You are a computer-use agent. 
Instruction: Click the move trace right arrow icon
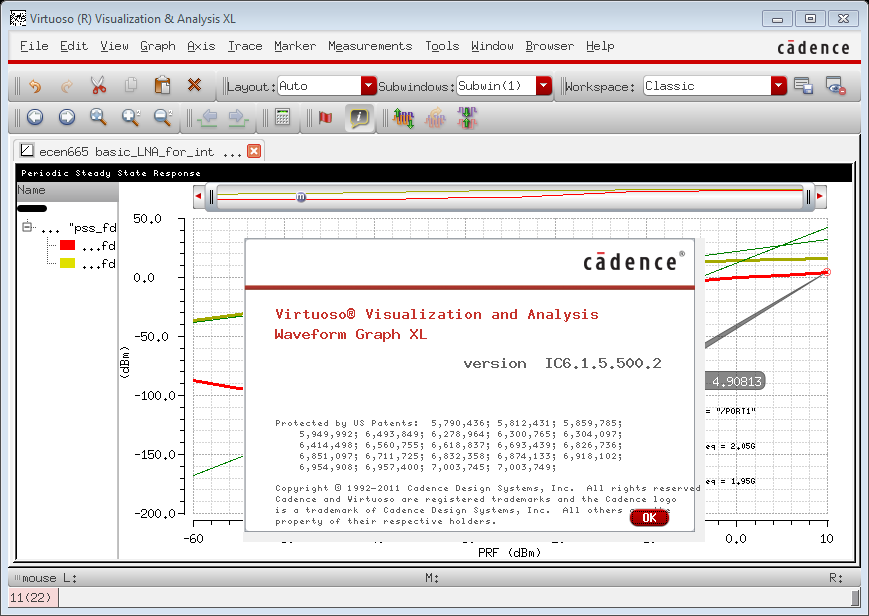pyautogui.click(x=238, y=118)
